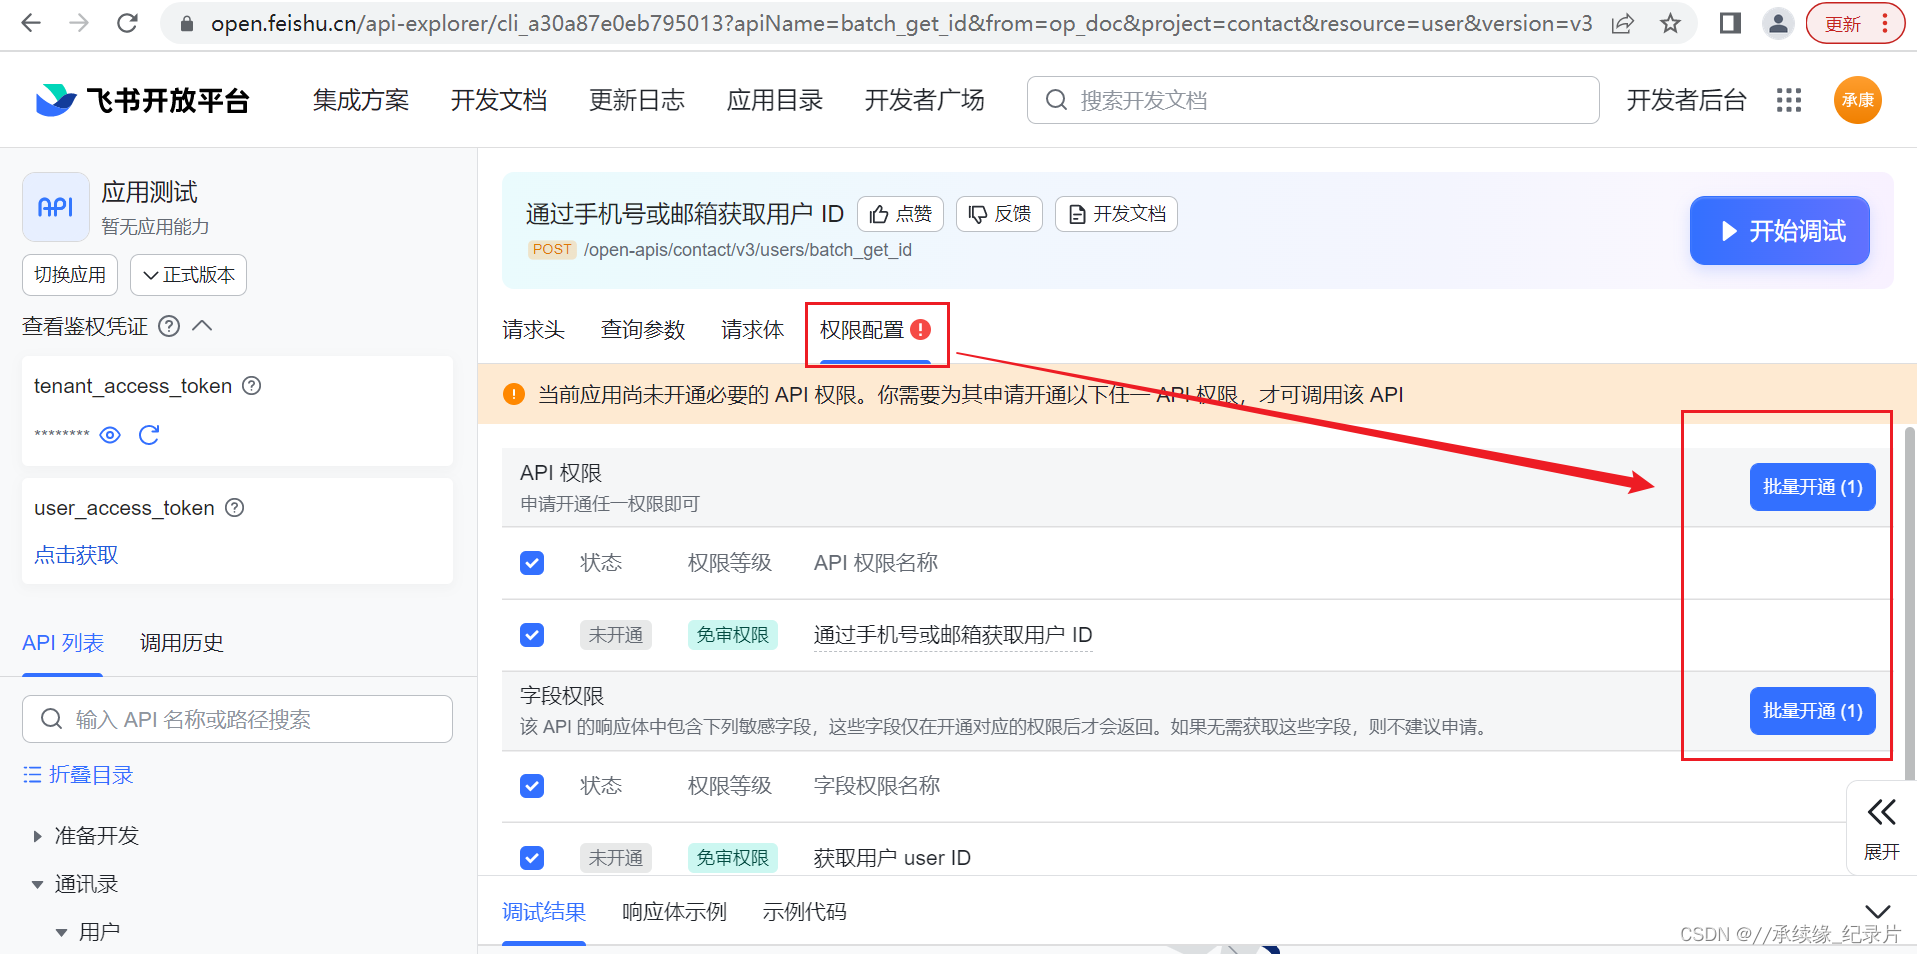The height and width of the screenshot is (954, 1917).
Task: Click permission name 通过手机号或邮箱获取用户 ID
Action: pos(953,635)
